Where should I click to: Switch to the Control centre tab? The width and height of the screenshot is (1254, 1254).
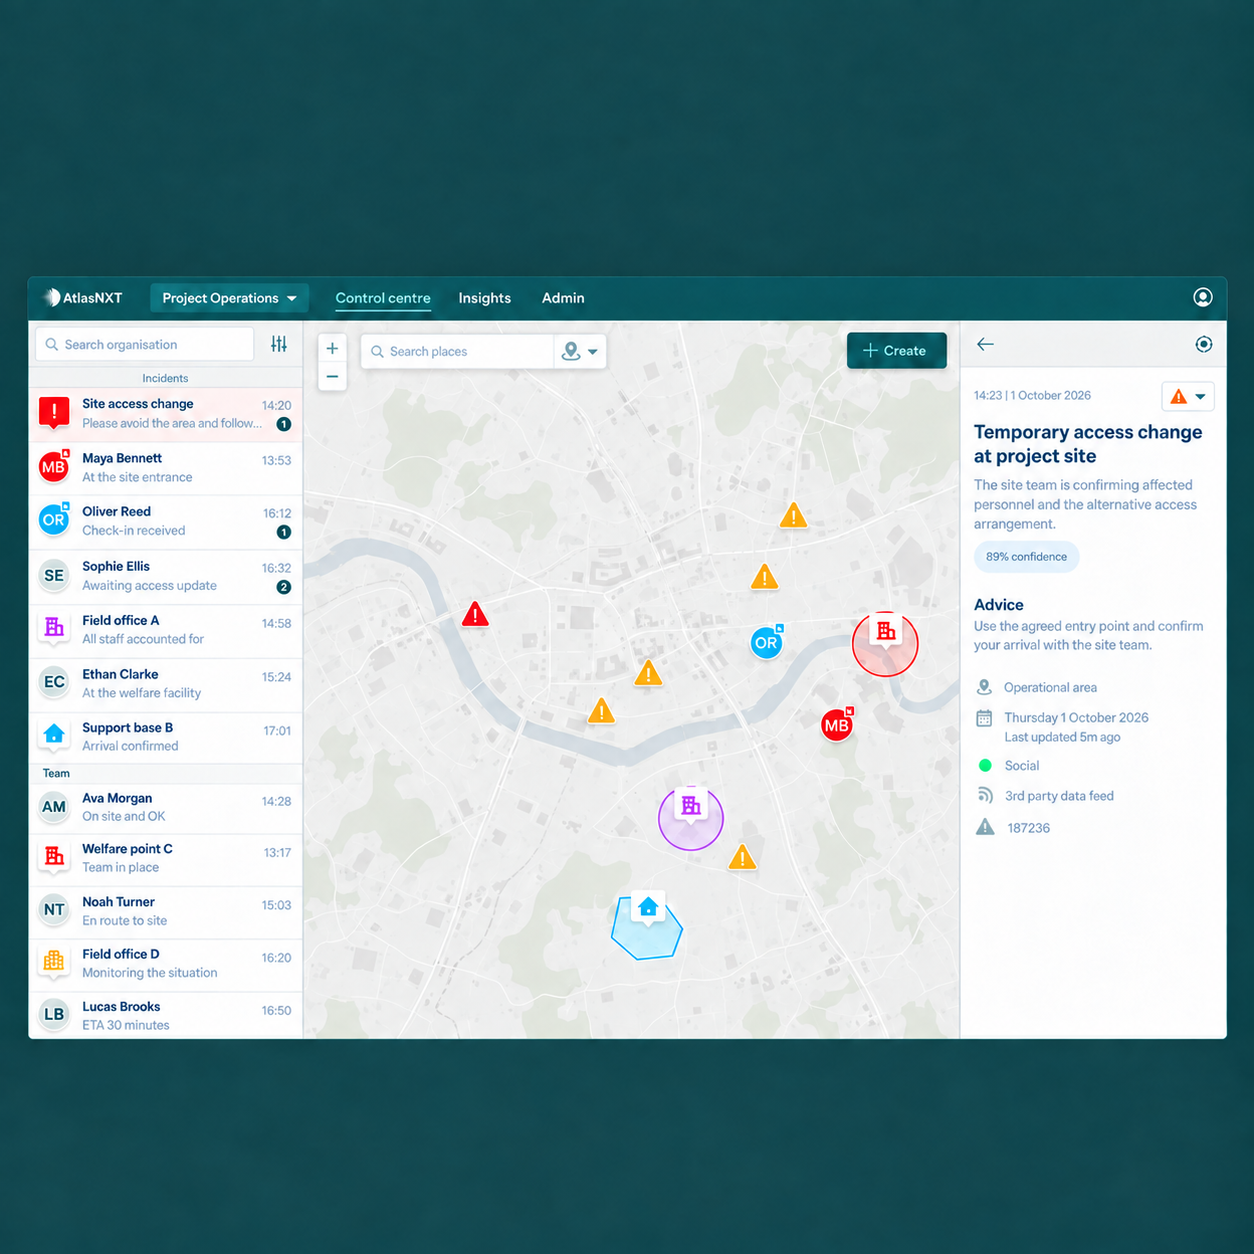coord(383,298)
